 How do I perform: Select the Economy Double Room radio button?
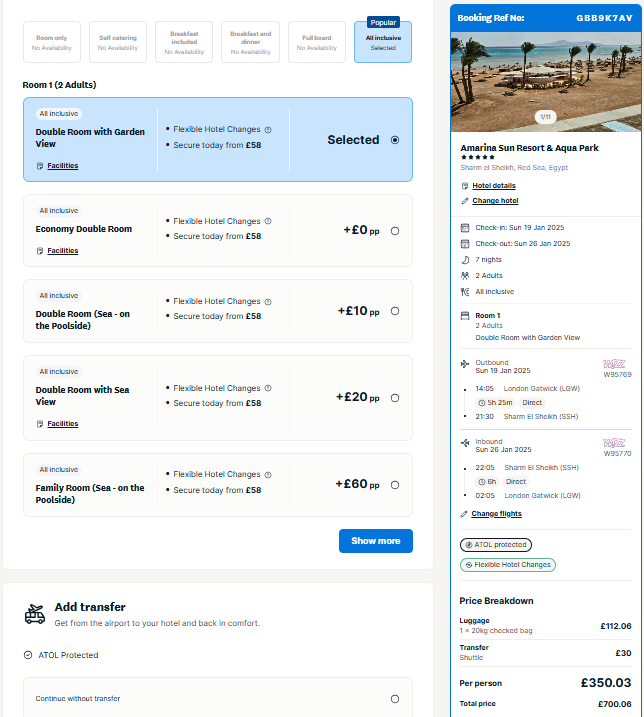pos(395,231)
